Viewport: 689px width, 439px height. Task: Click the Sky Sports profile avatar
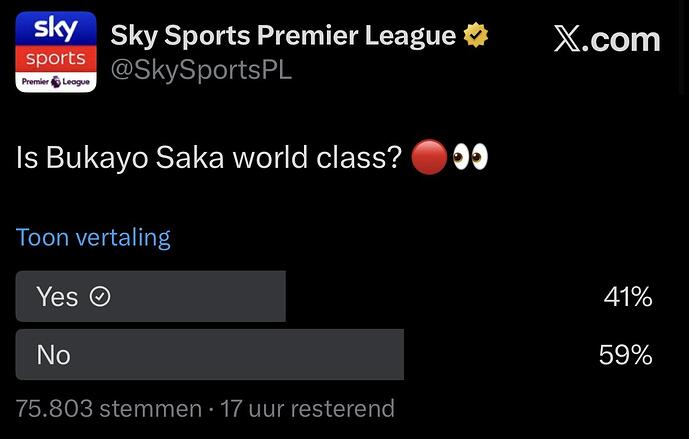(x=56, y=52)
